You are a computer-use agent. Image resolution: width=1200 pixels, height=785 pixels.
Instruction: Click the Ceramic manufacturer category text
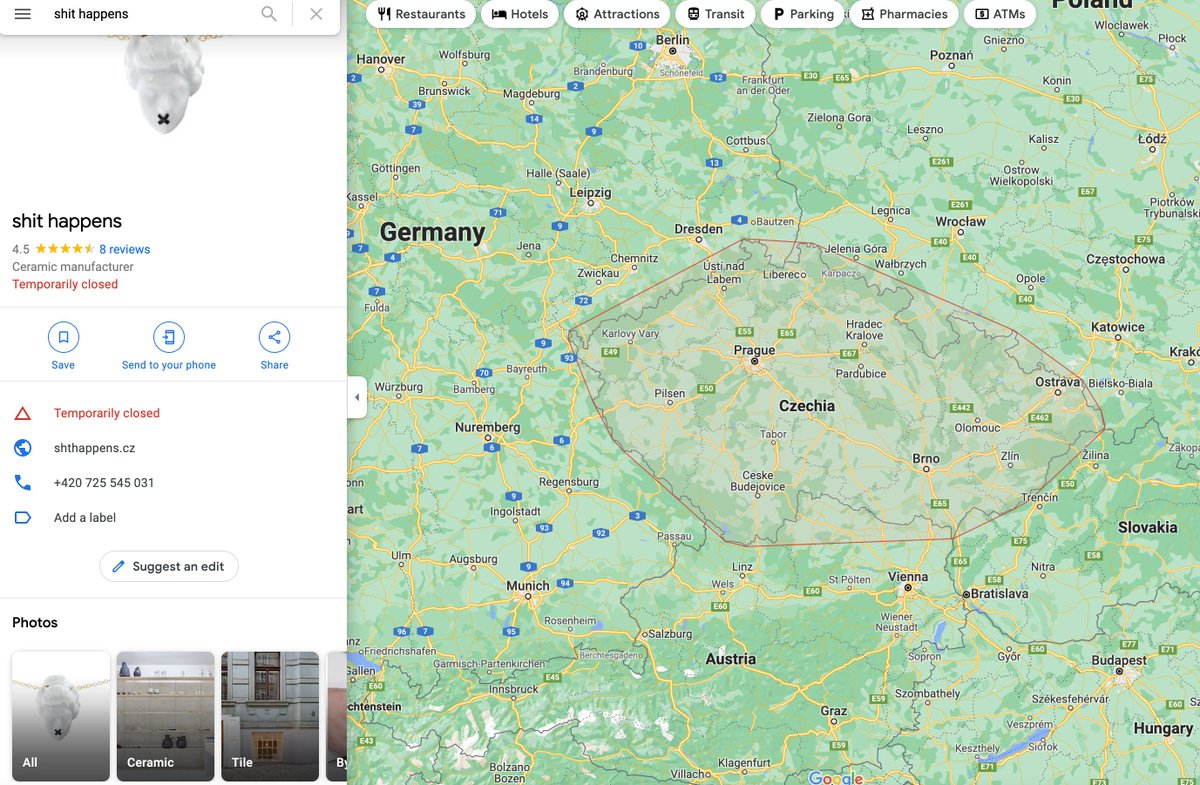tap(73, 267)
